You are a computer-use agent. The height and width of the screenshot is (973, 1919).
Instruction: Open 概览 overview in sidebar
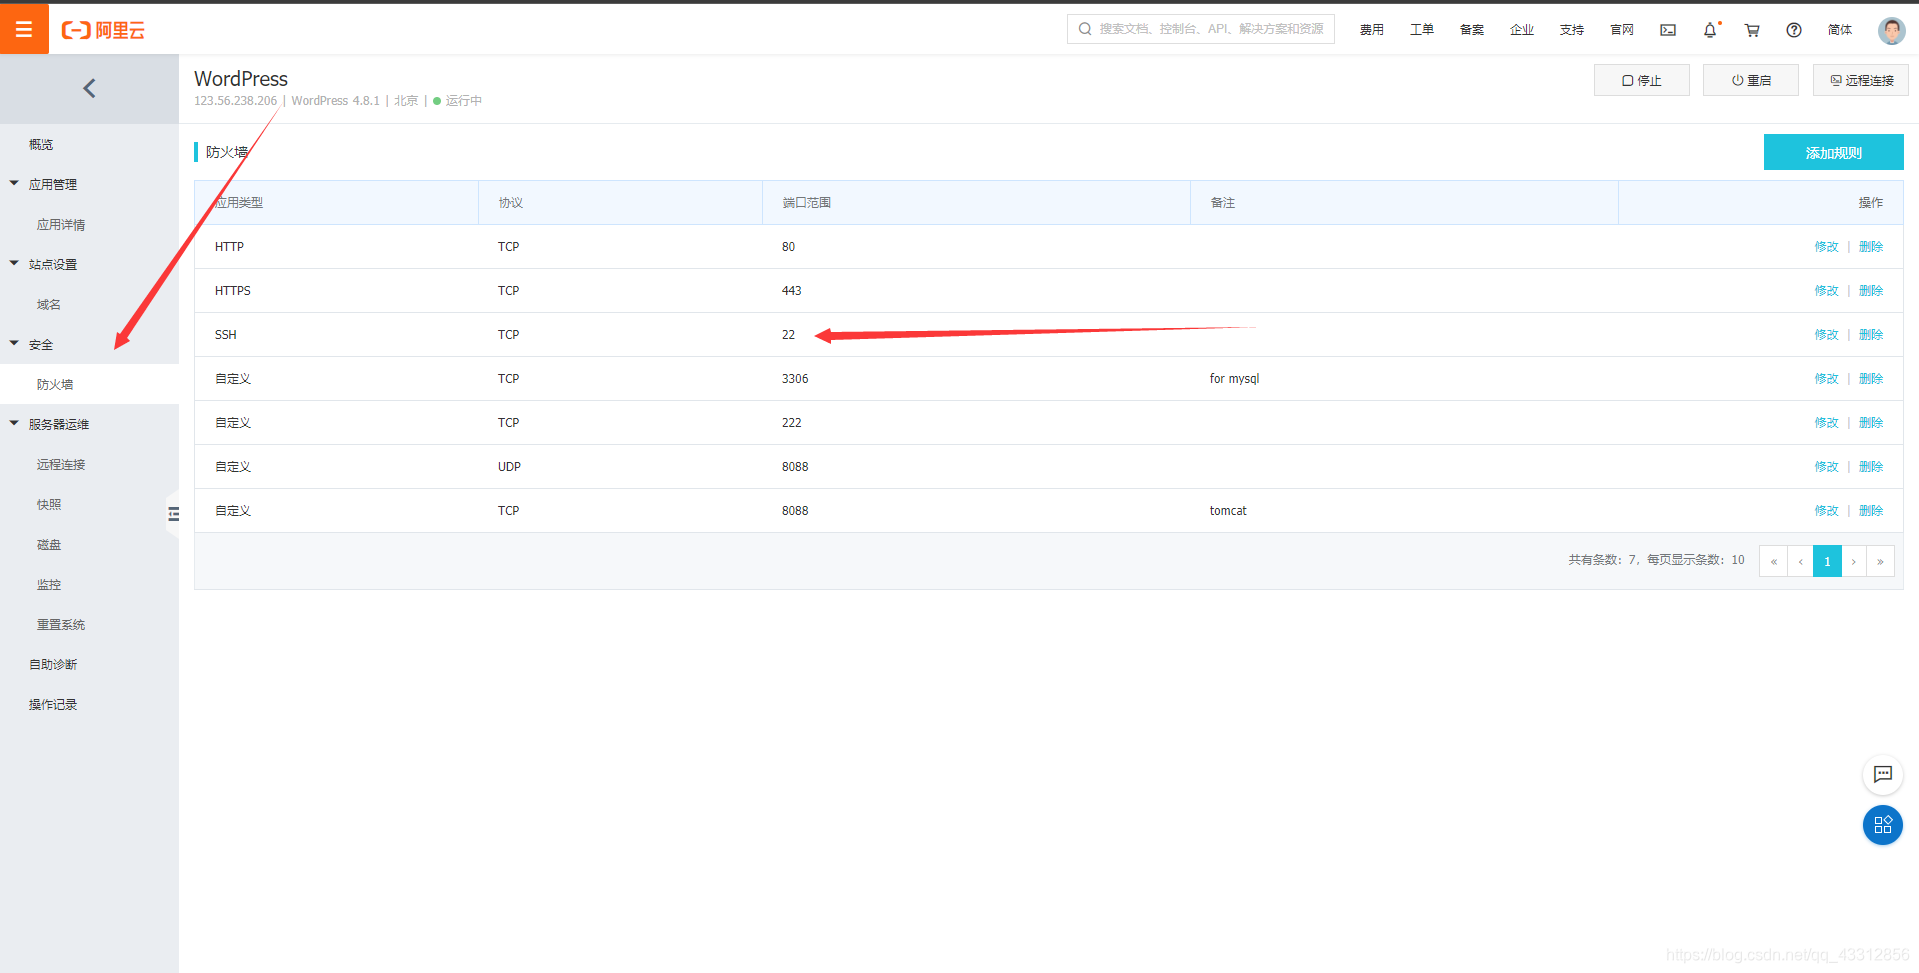[41, 144]
